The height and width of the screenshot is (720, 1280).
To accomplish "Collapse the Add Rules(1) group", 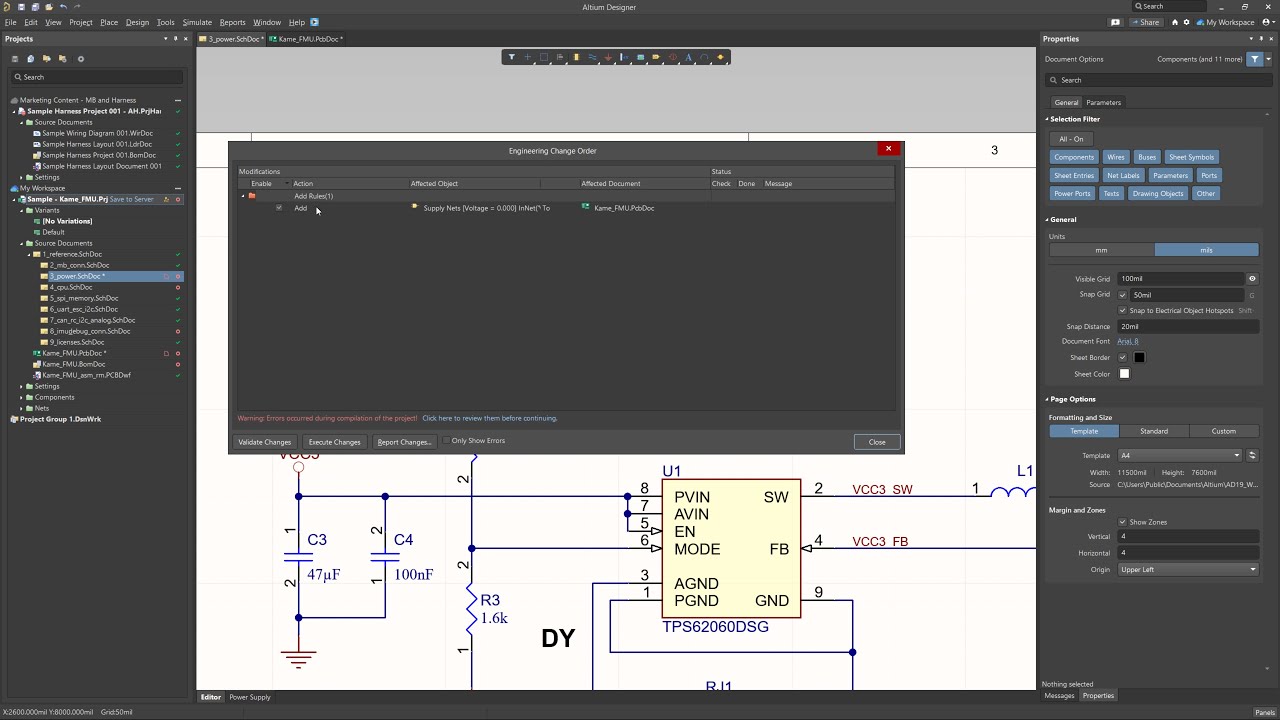I will coord(243,196).
